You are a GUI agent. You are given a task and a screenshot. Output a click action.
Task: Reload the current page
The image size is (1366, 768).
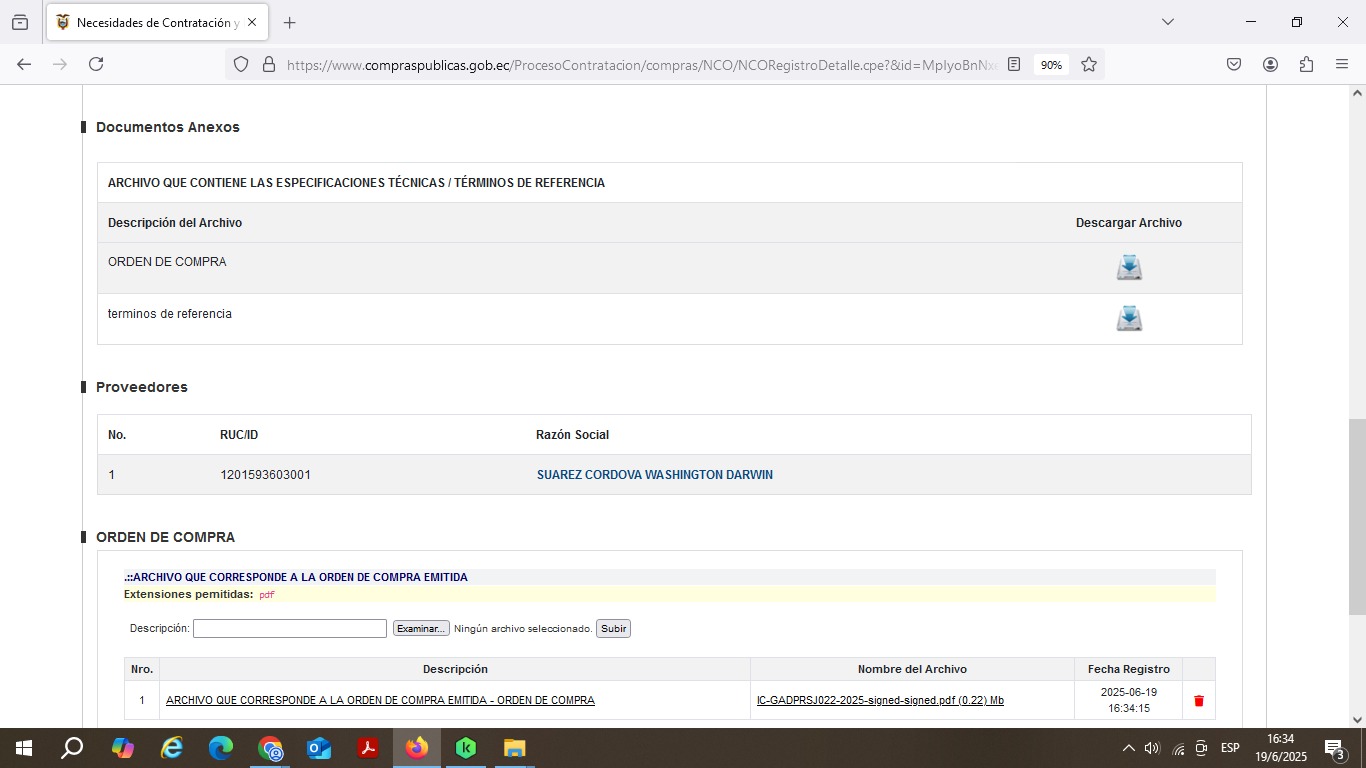pyautogui.click(x=96, y=64)
